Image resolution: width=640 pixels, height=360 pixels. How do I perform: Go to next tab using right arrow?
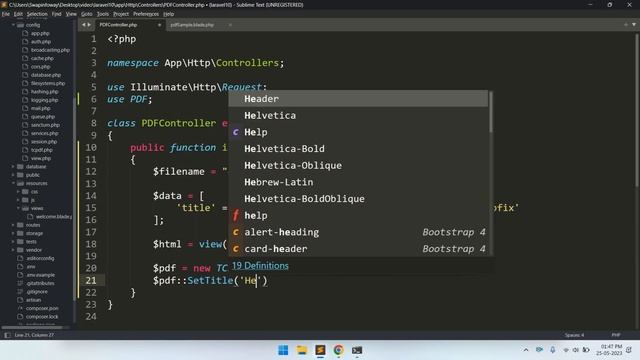89,25
